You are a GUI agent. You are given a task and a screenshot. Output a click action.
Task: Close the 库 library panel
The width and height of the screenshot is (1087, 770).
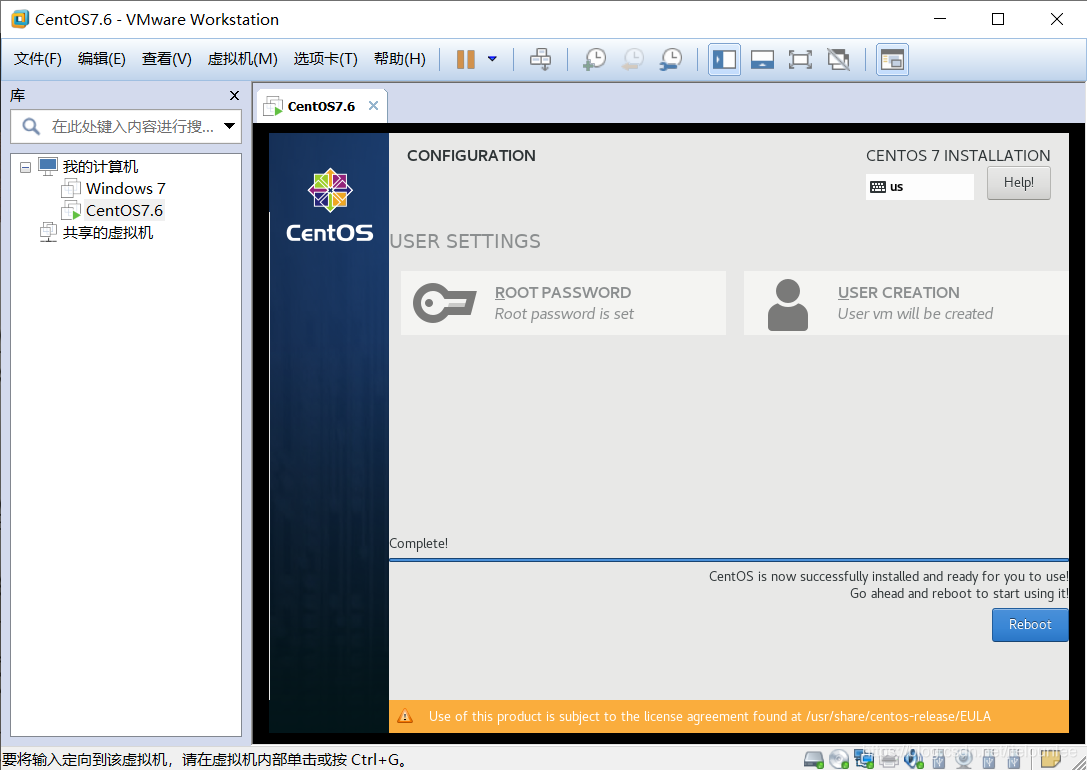tap(234, 96)
